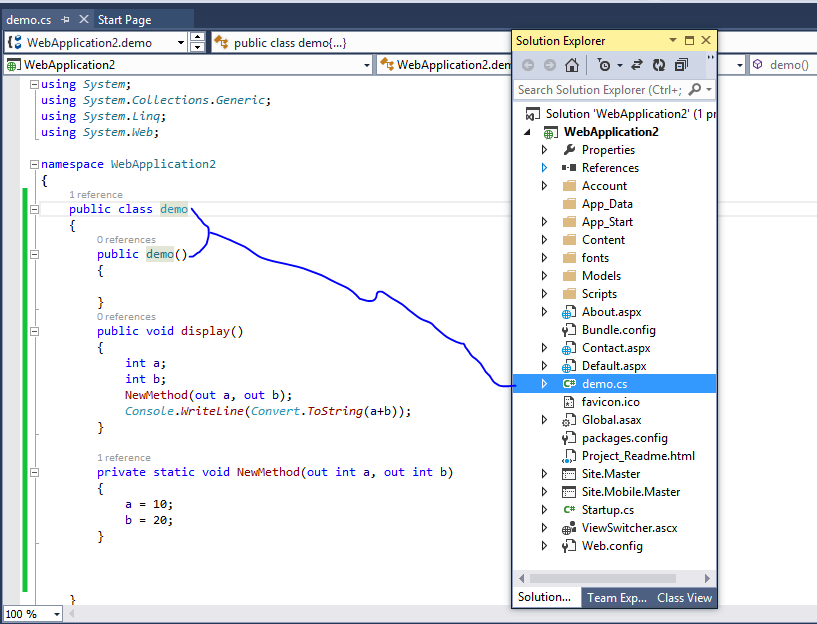This screenshot has height=624, width=817.
Task: Click the Properties wrench icon
Action: point(569,150)
